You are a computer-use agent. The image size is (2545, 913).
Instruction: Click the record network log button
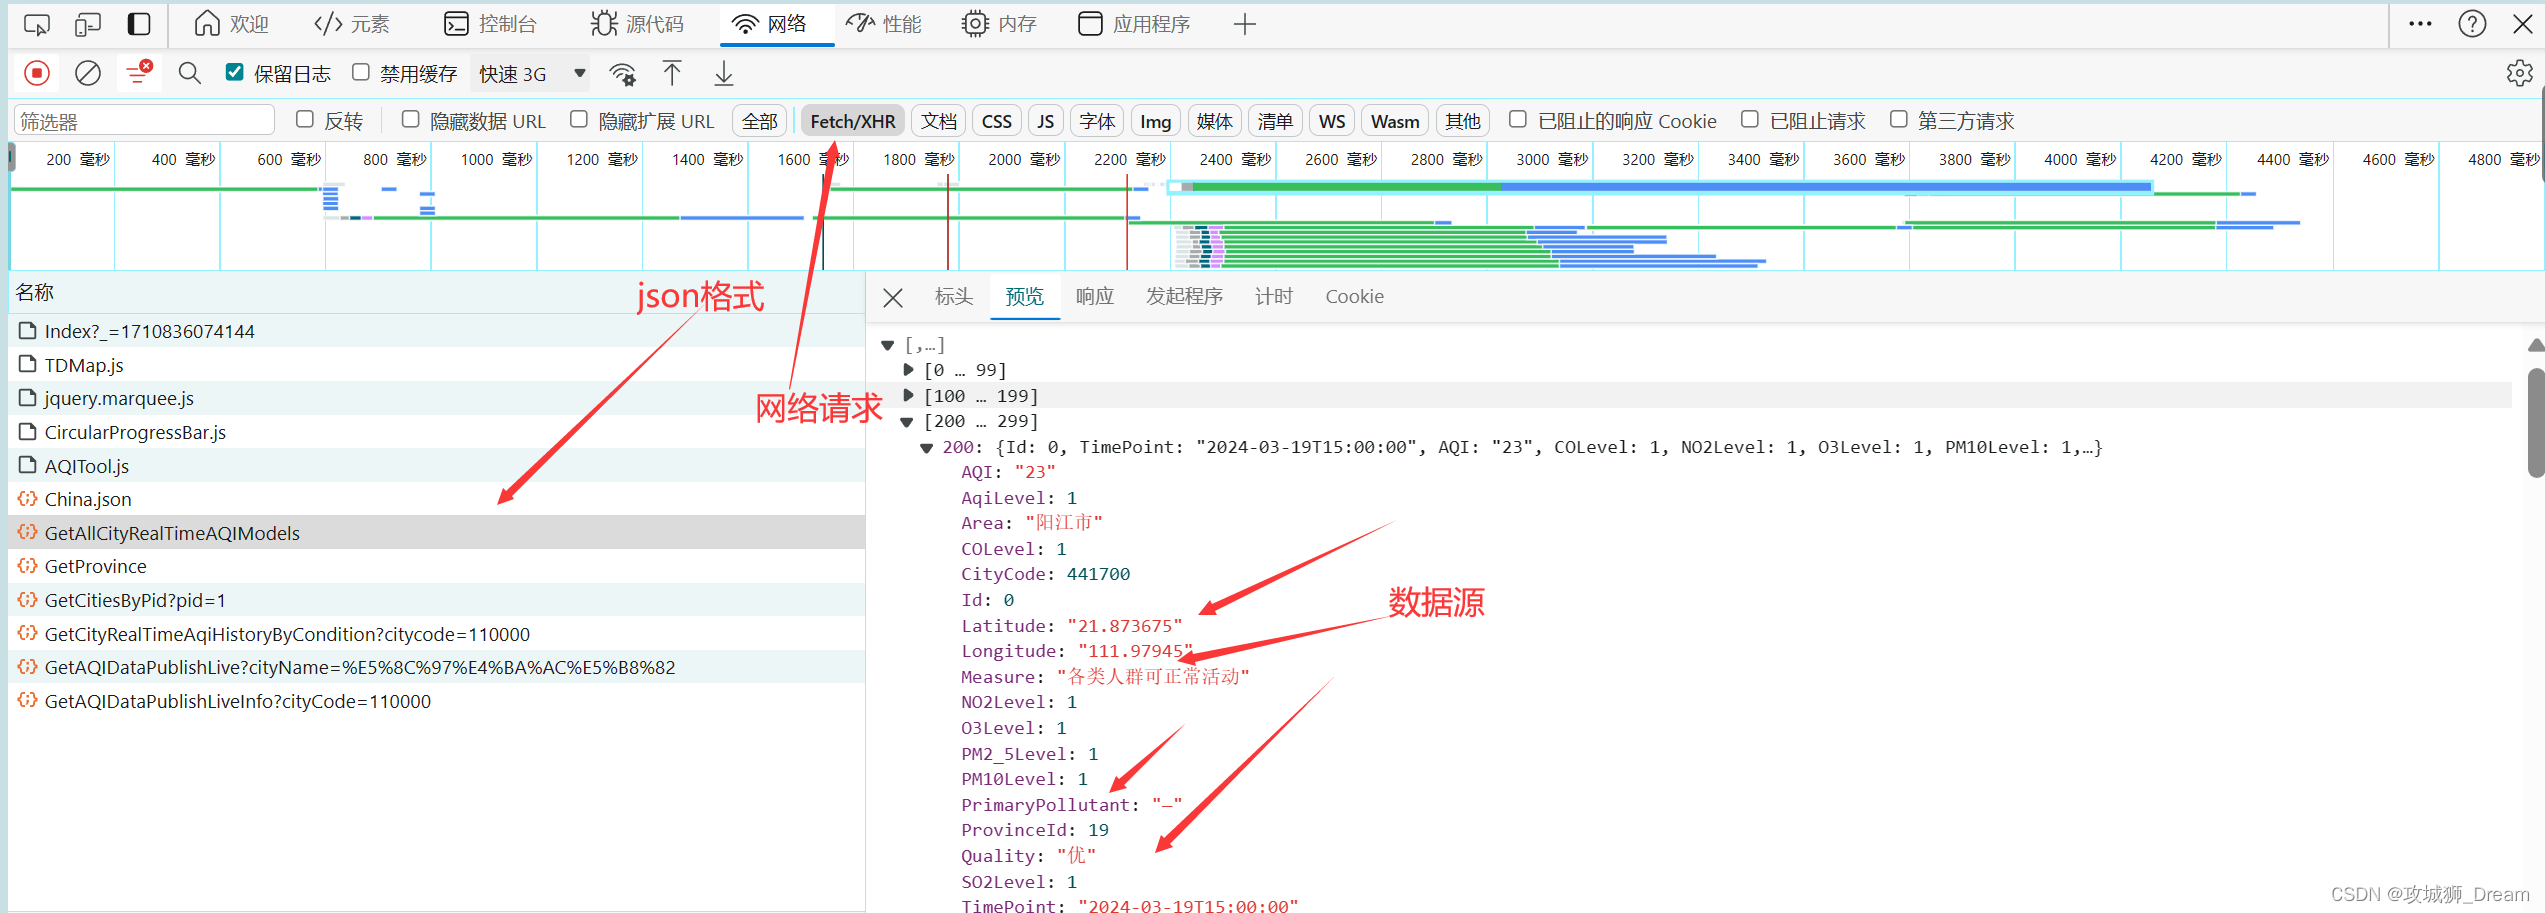[37, 73]
